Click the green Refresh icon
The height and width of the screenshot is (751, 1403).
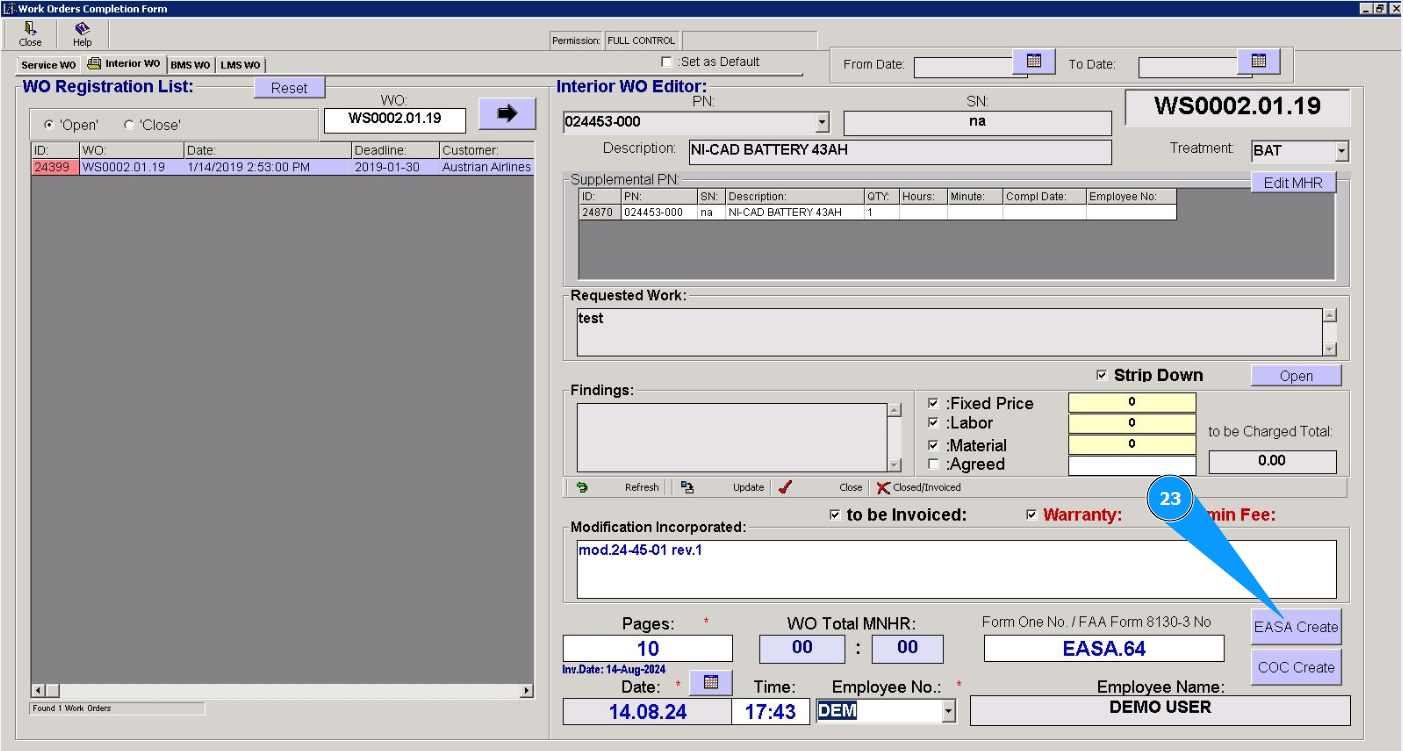[582, 488]
